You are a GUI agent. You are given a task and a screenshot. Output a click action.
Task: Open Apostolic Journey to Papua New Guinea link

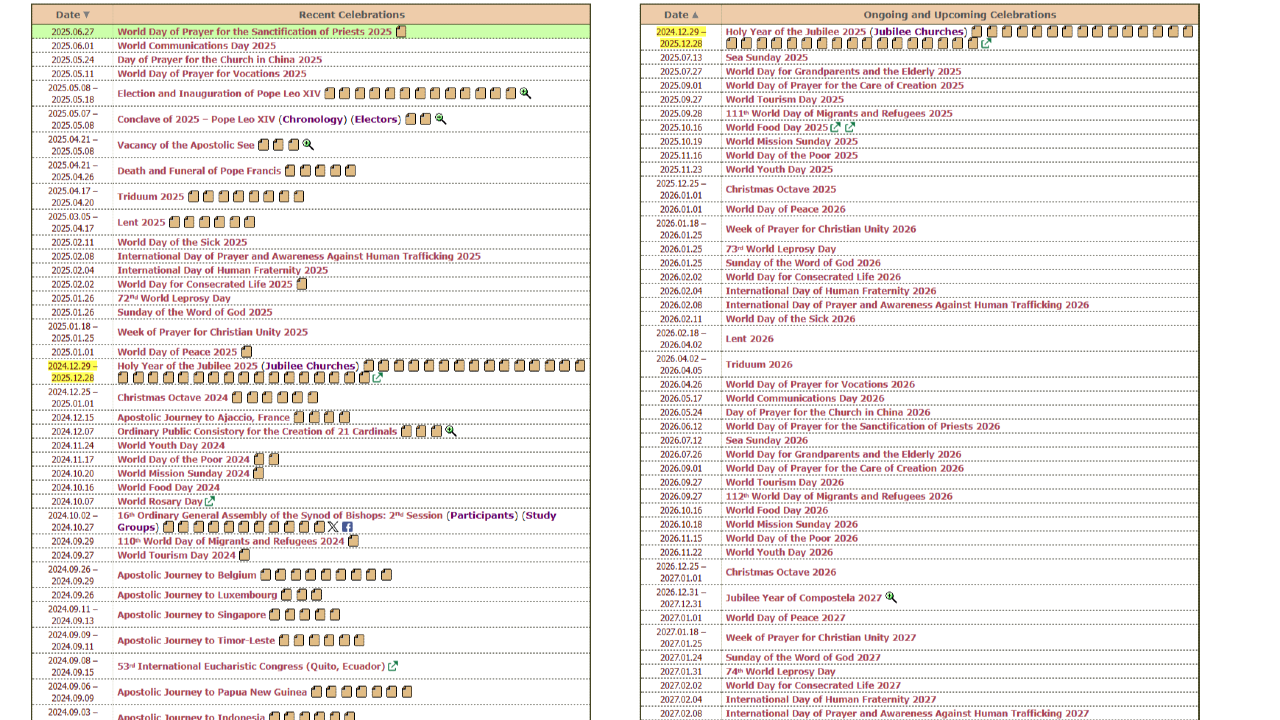pyautogui.click(x=212, y=692)
